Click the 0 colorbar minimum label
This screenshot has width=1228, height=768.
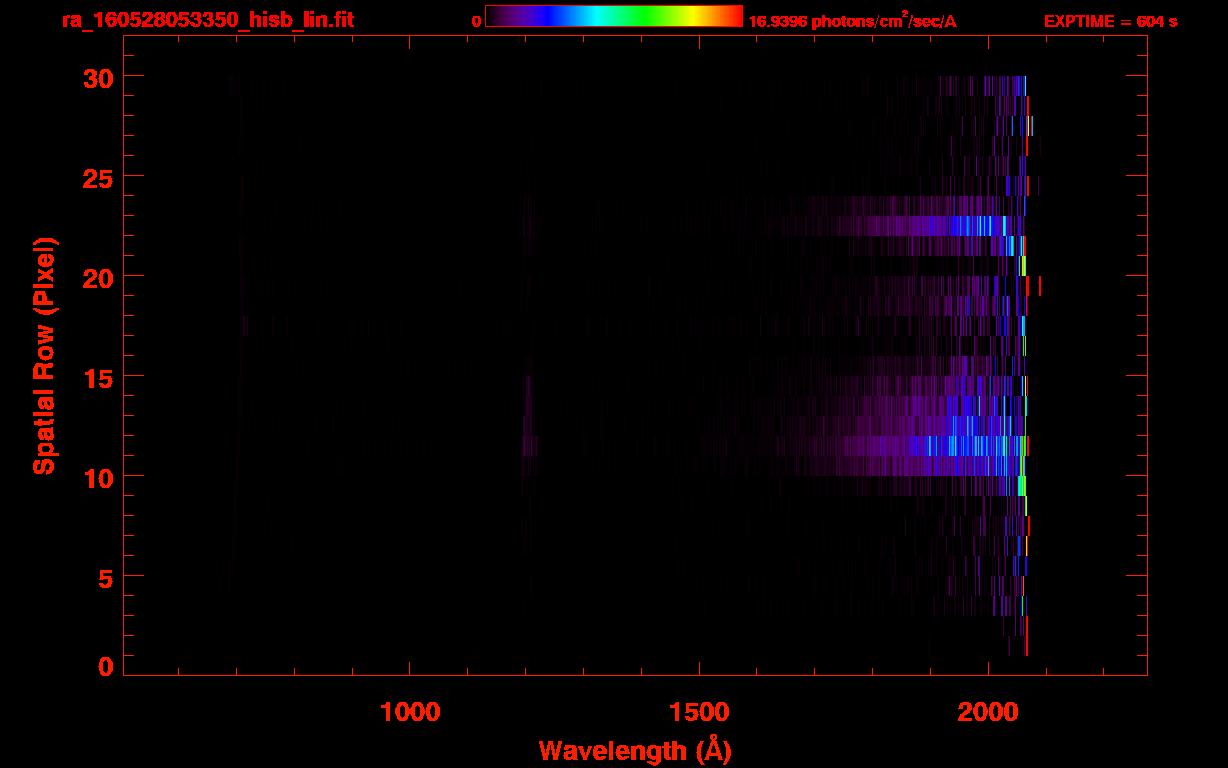pyautogui.click(x=476, y=22)
